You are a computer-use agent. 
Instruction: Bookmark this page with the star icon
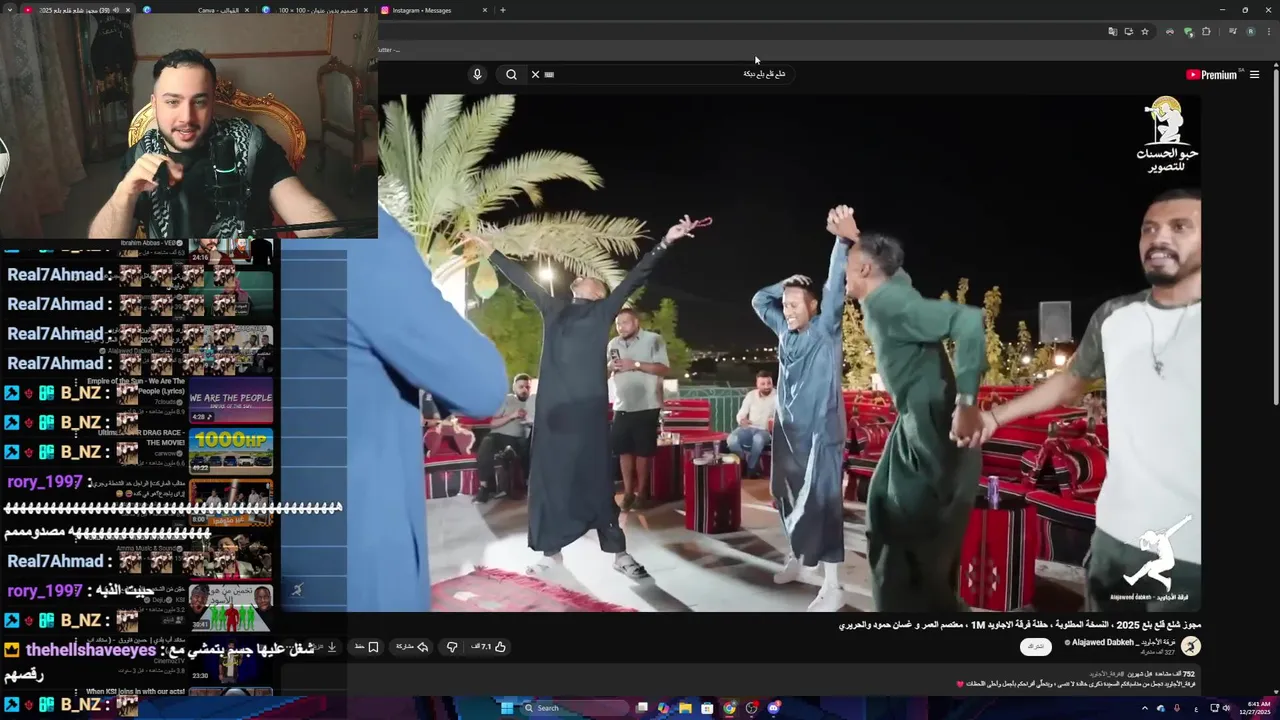coord(1145,32)
